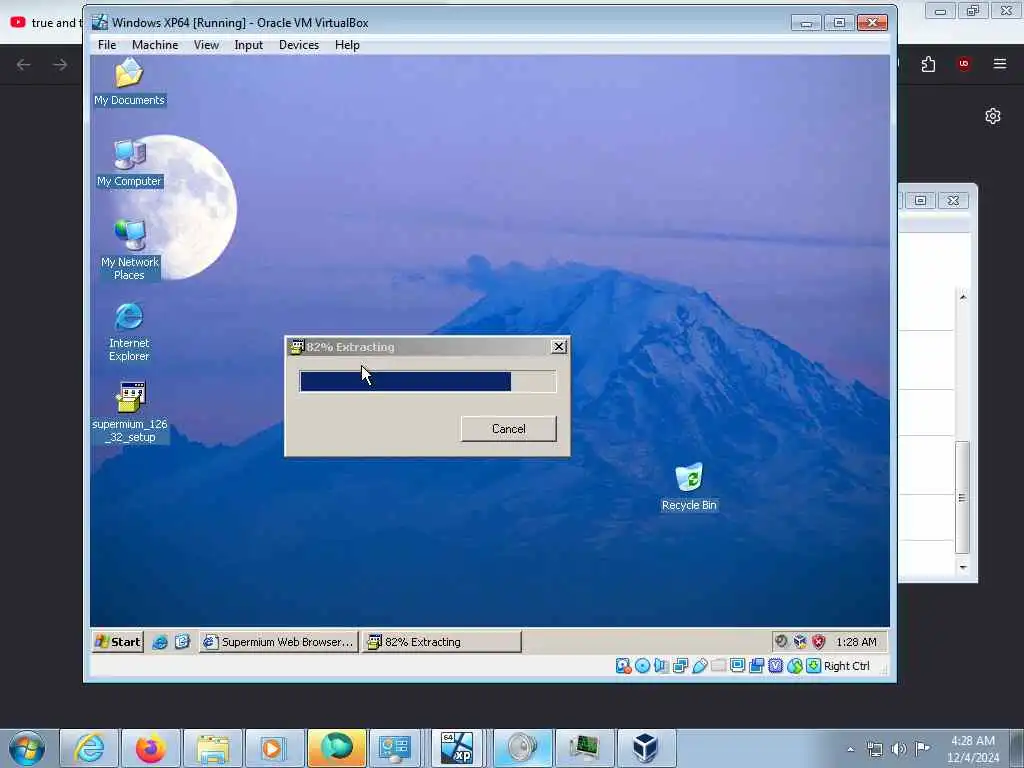This screenshot has width=1024, height=768.
Task: Select the Recycle Bin icon
Action: 689,487
